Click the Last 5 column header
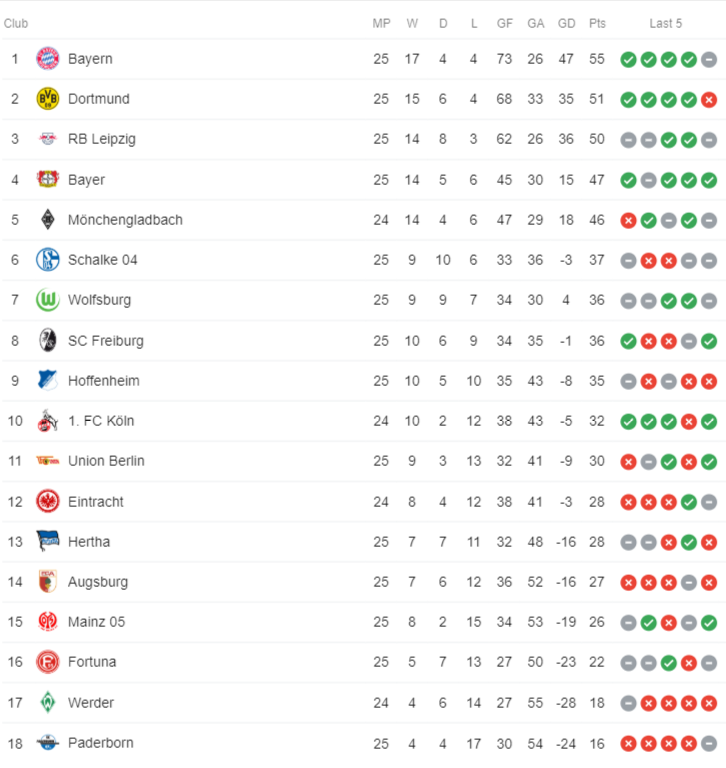The height and width of the screenshot is (768, 726). 665,24
